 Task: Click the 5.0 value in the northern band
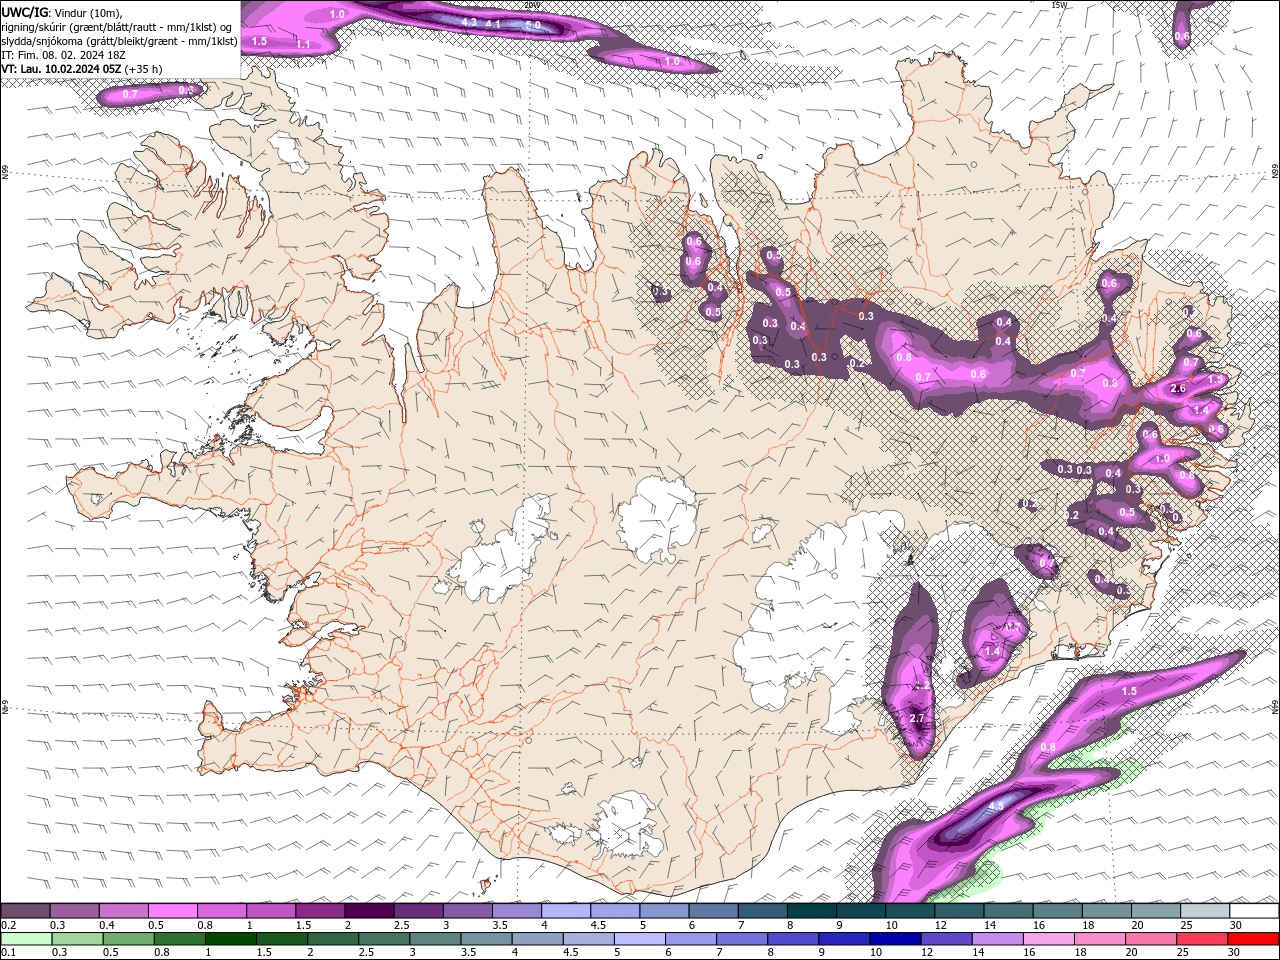tap(533, 24)
